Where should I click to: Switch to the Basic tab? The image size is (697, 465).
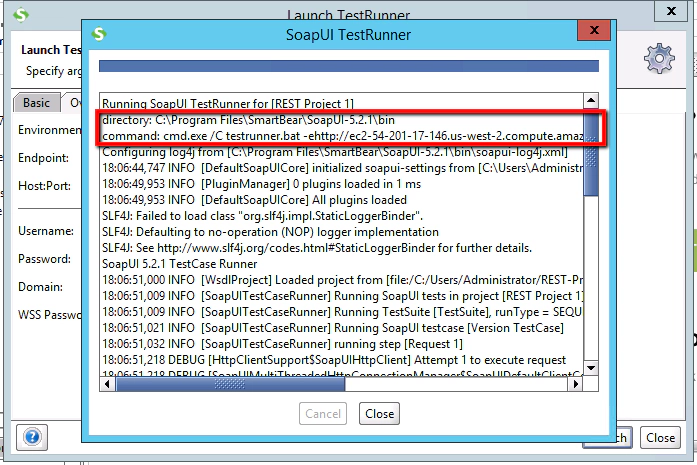(36, 103)
